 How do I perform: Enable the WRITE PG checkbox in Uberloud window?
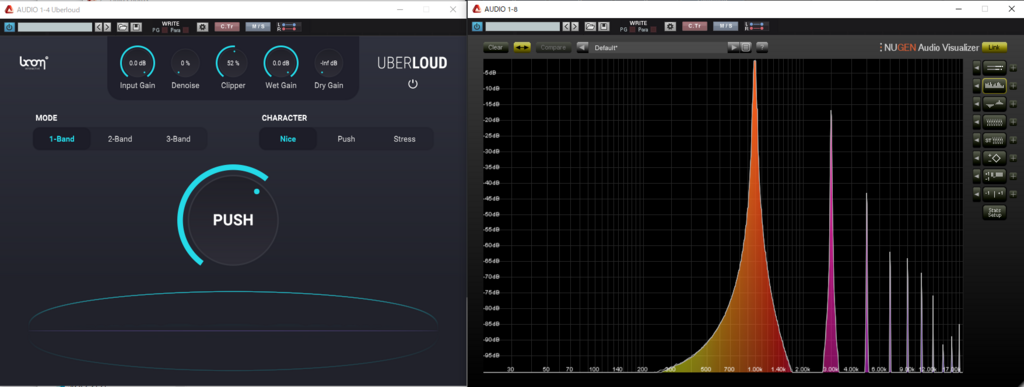(165, 30)
